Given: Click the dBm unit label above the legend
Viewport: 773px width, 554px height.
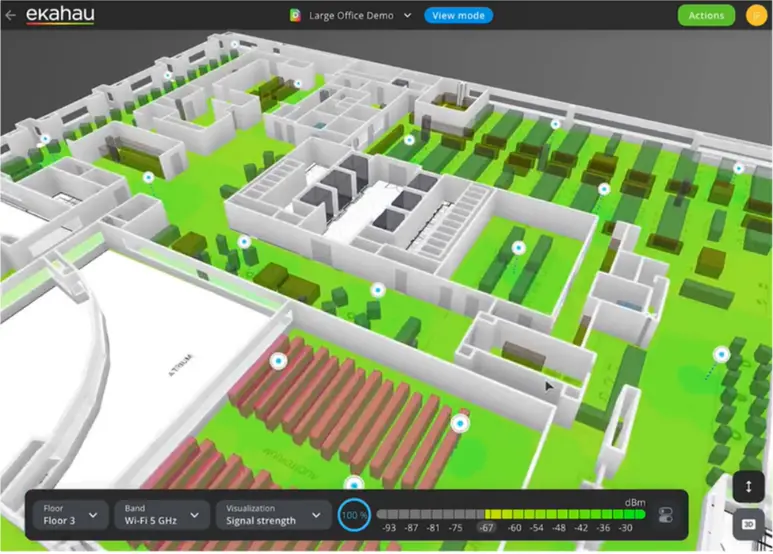Looking at the screenshot, I should point(635,503).
